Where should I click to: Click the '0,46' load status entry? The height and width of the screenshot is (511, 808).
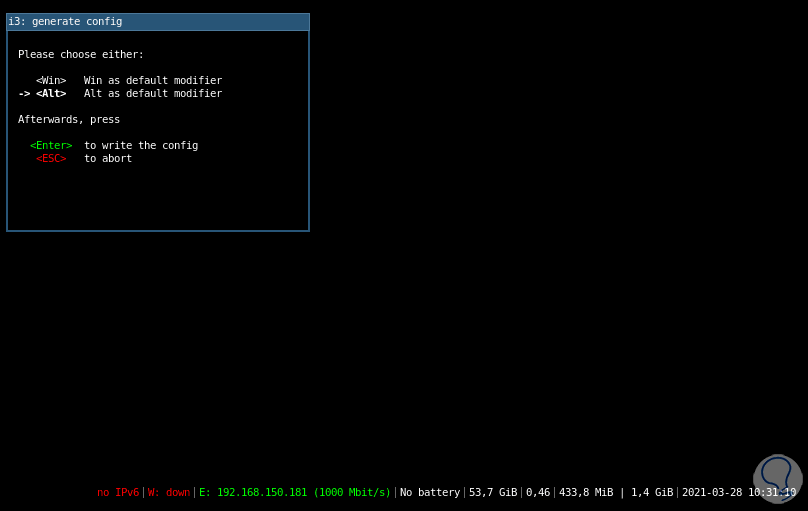(x=538, y=492)
